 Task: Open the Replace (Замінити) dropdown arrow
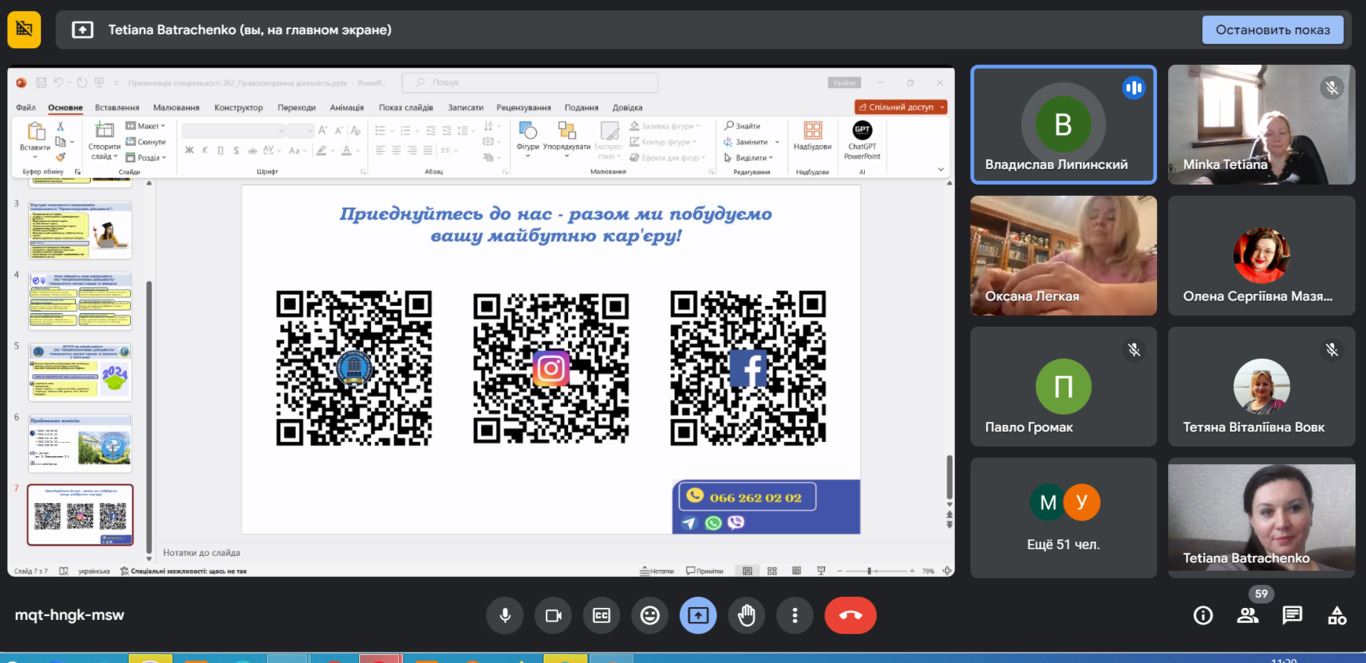click(x=777, y=142)
